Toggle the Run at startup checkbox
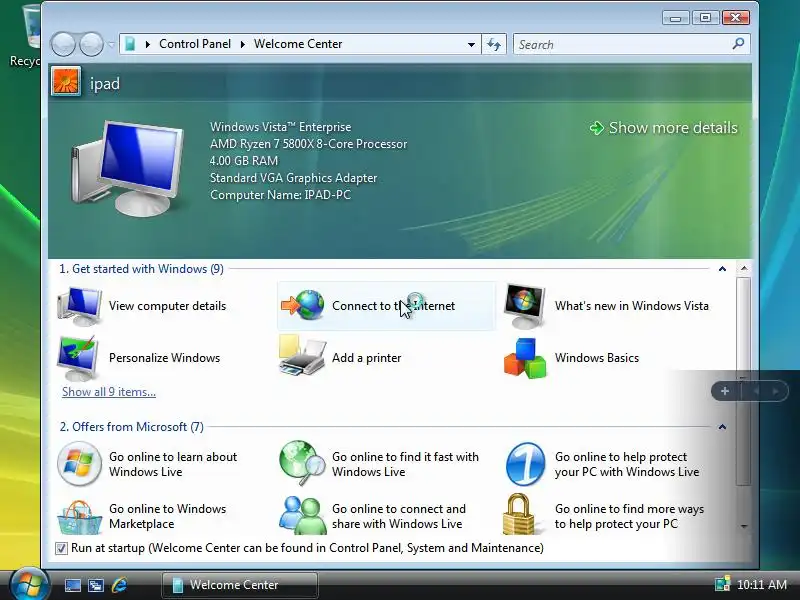This screenshot has height=600, width=800. click(x=61, y=548)
